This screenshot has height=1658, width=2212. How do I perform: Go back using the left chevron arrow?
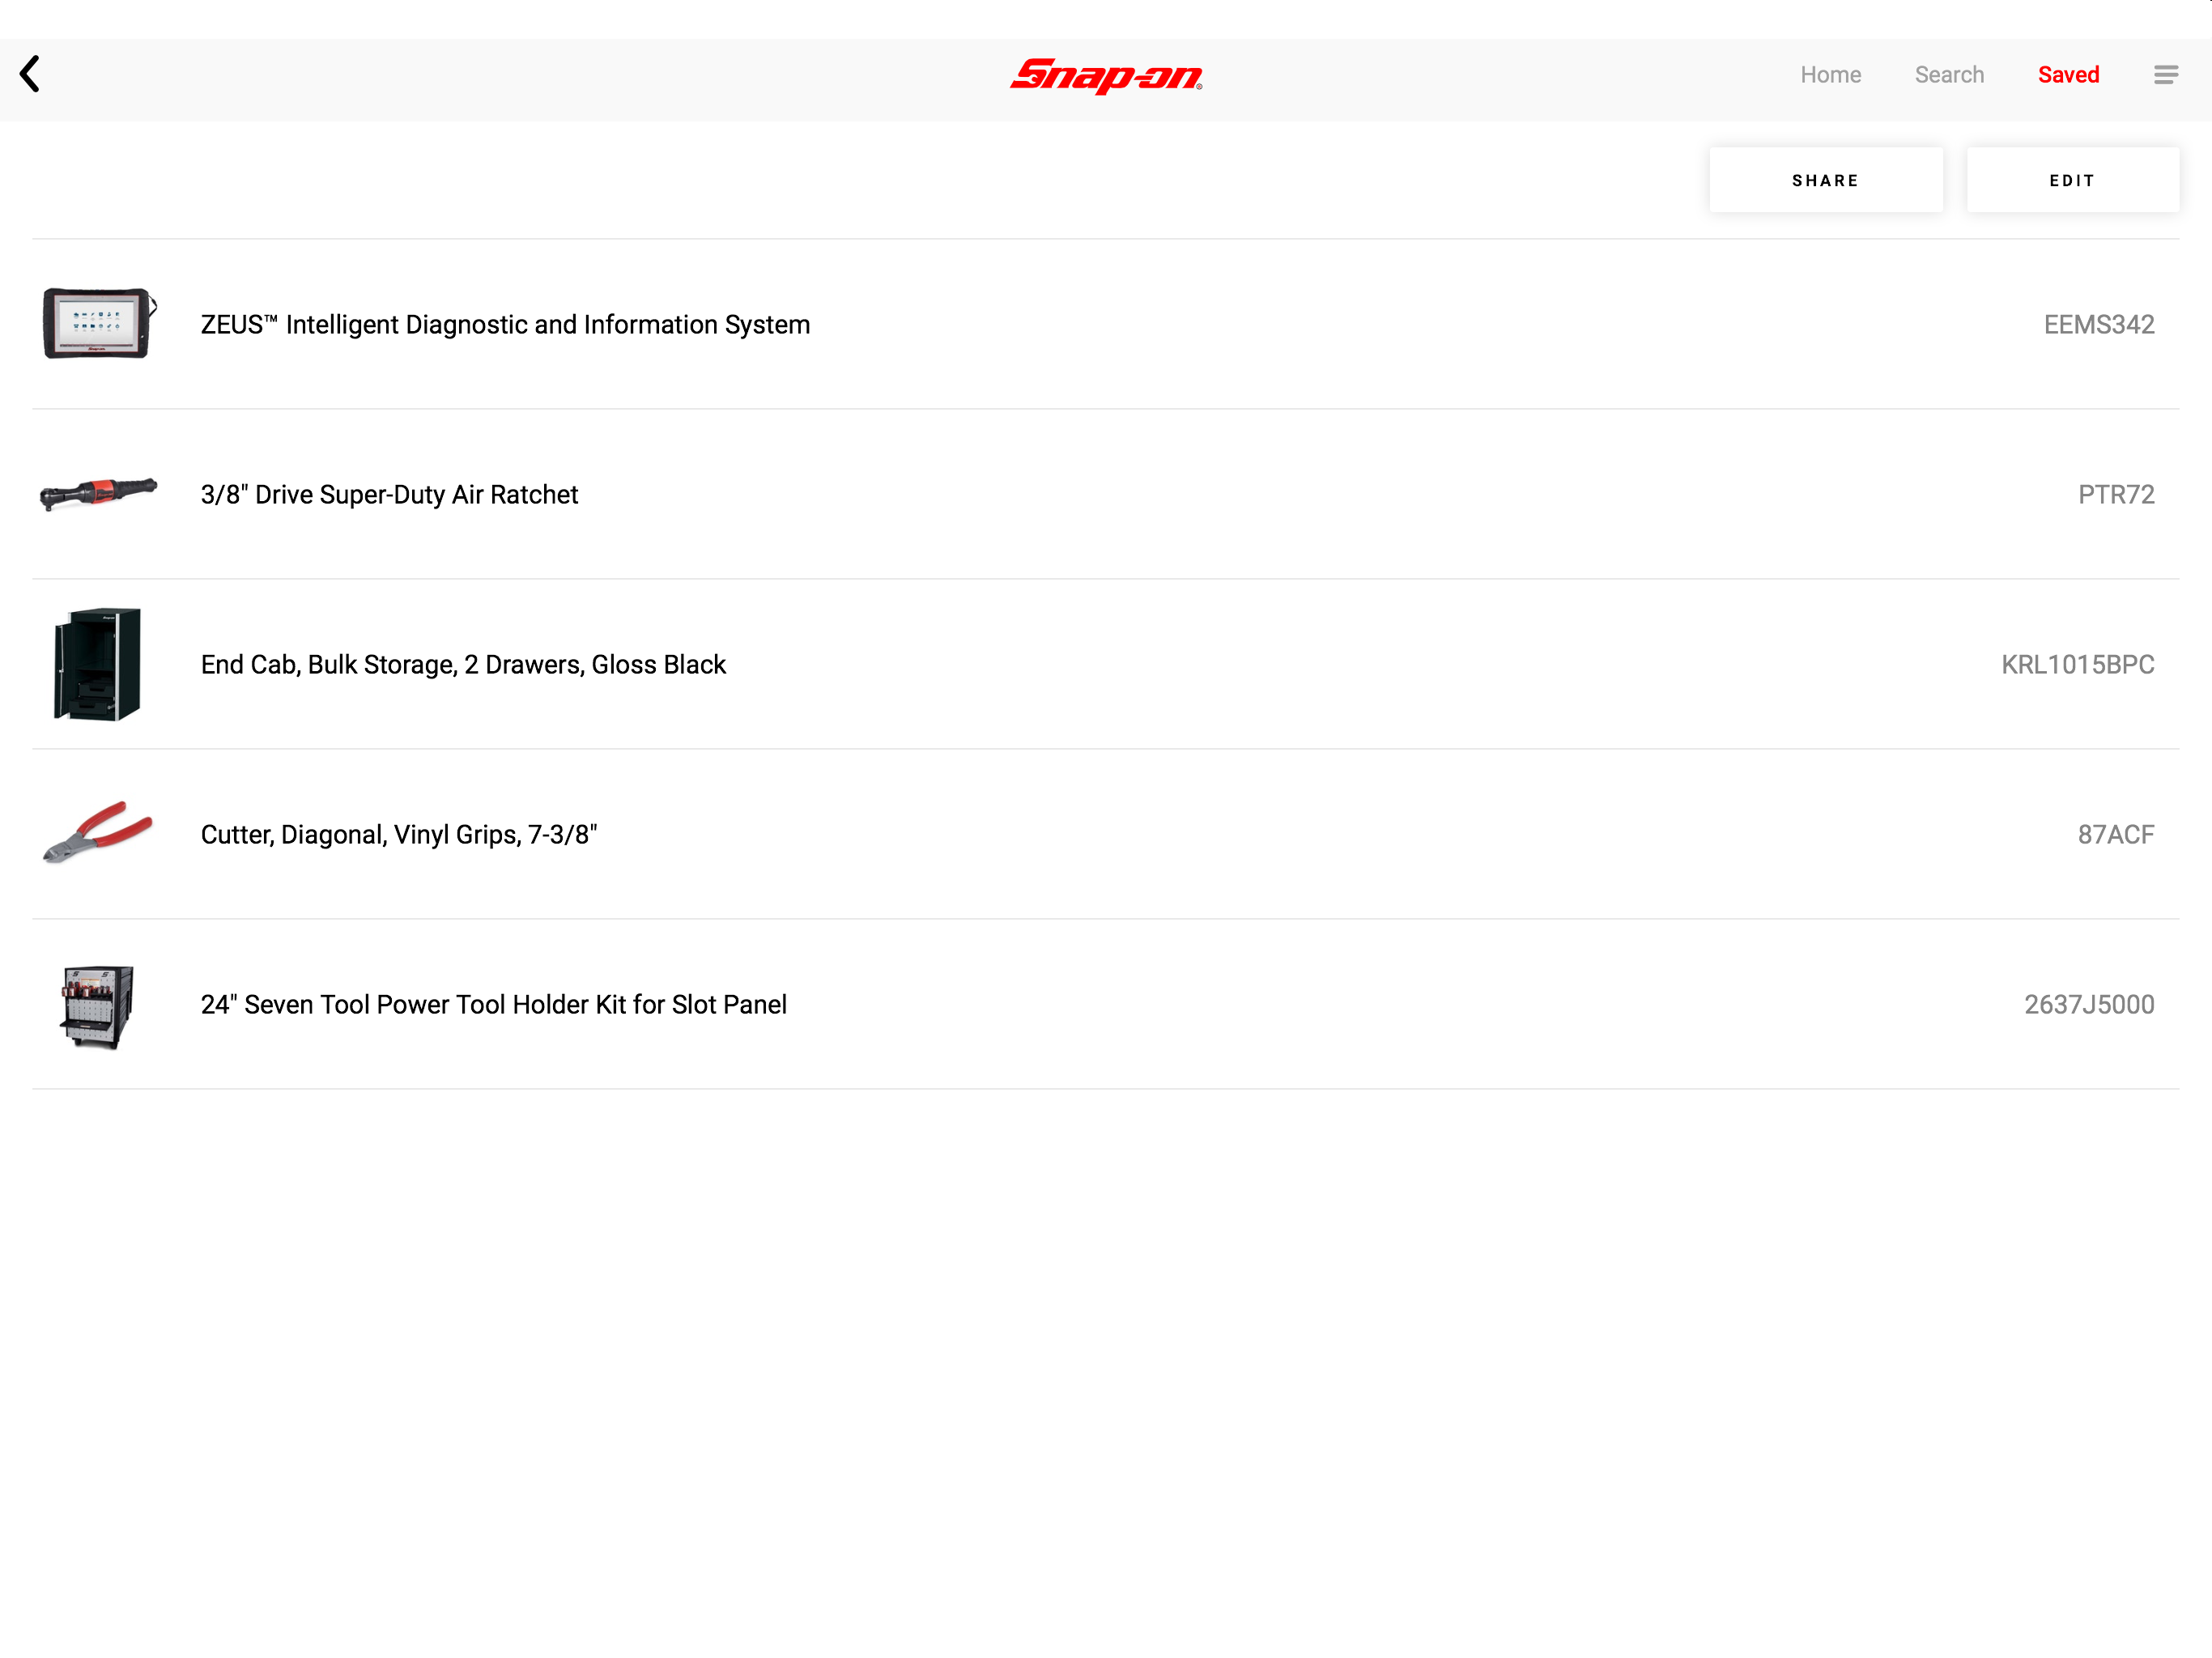point(30,74)
